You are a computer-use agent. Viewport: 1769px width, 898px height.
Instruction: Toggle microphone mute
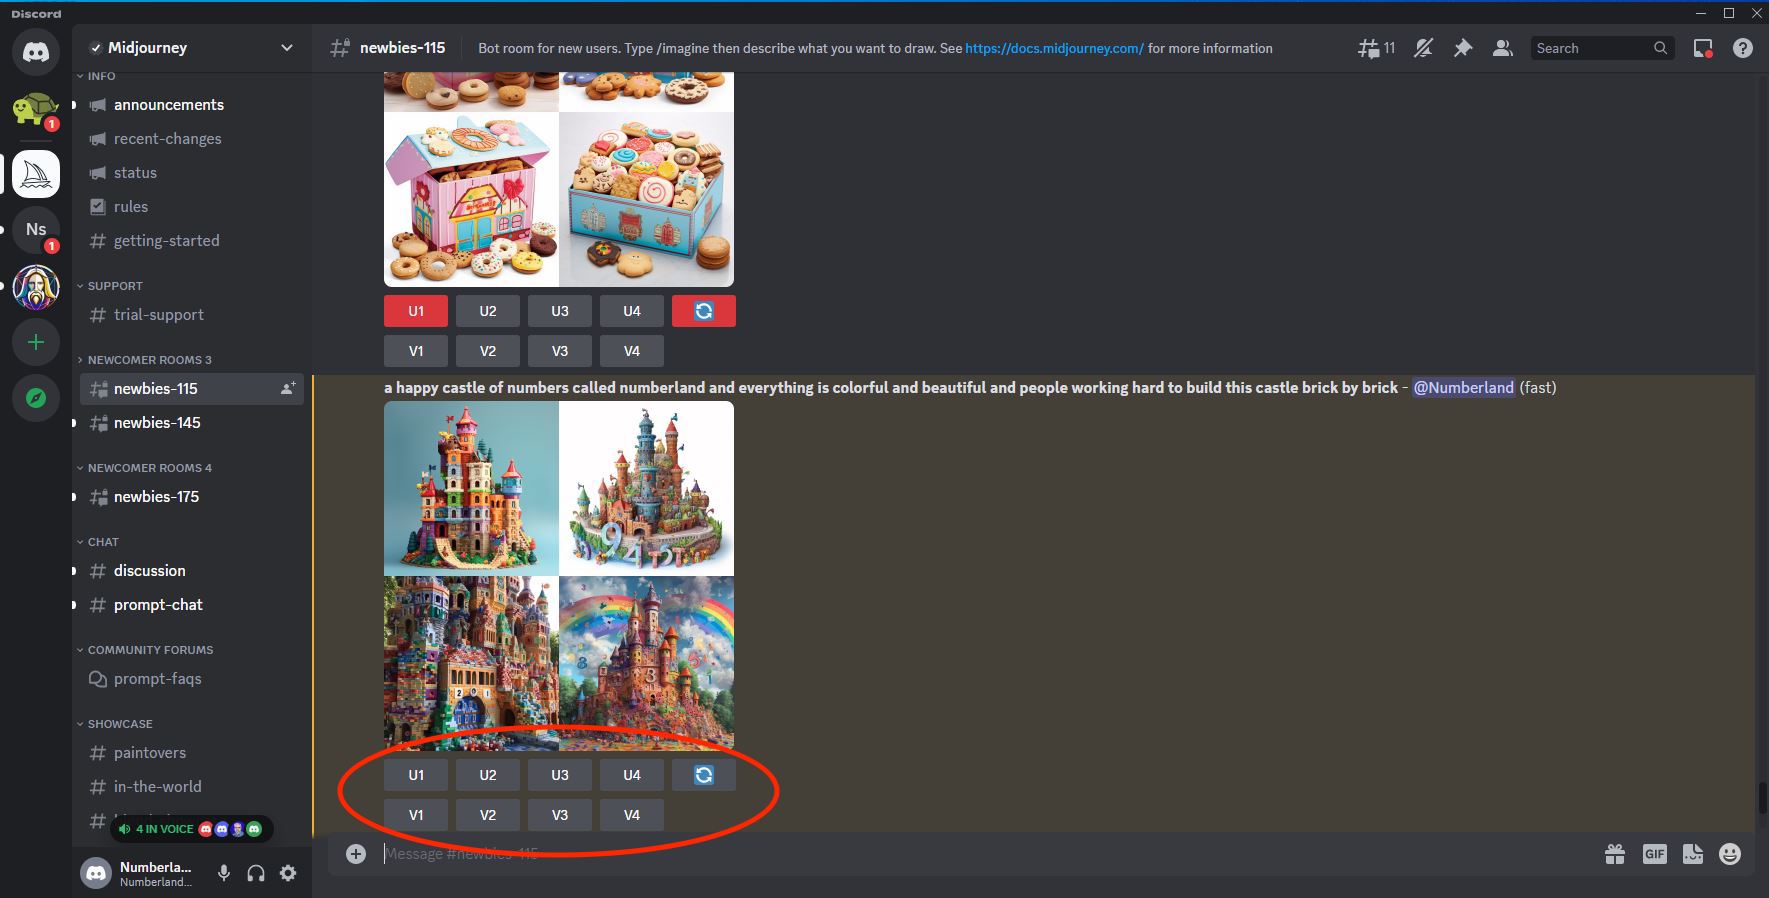tap(224, 873)
